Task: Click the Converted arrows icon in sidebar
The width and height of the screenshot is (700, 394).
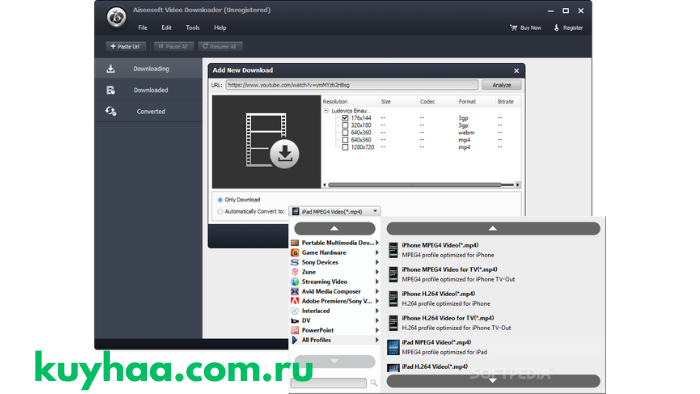Action: click(x=111, y=111)
